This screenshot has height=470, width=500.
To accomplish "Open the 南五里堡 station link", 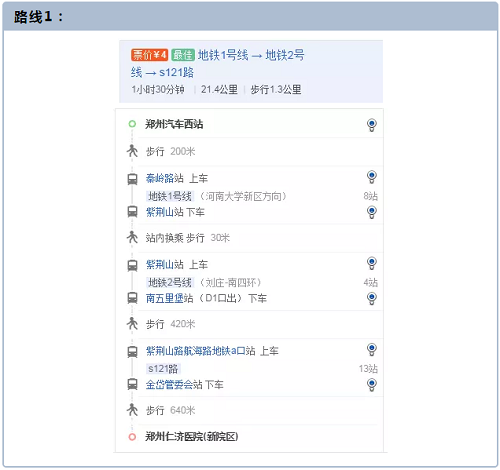I will tap(165, 298).
